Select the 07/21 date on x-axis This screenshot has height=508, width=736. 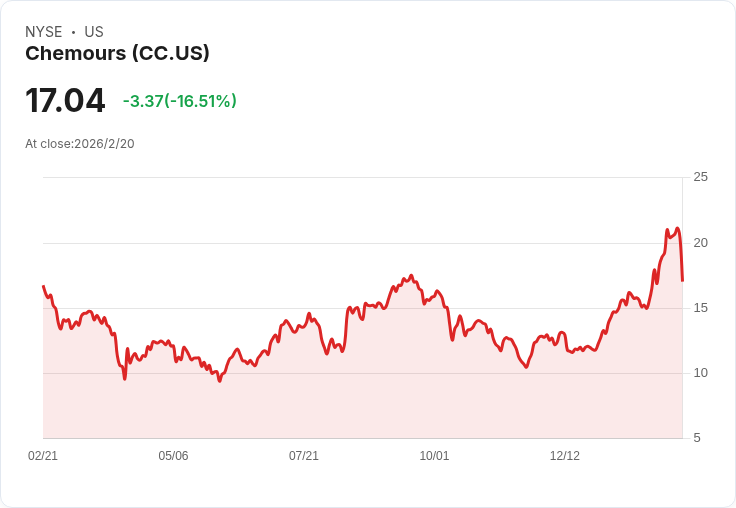304,456
